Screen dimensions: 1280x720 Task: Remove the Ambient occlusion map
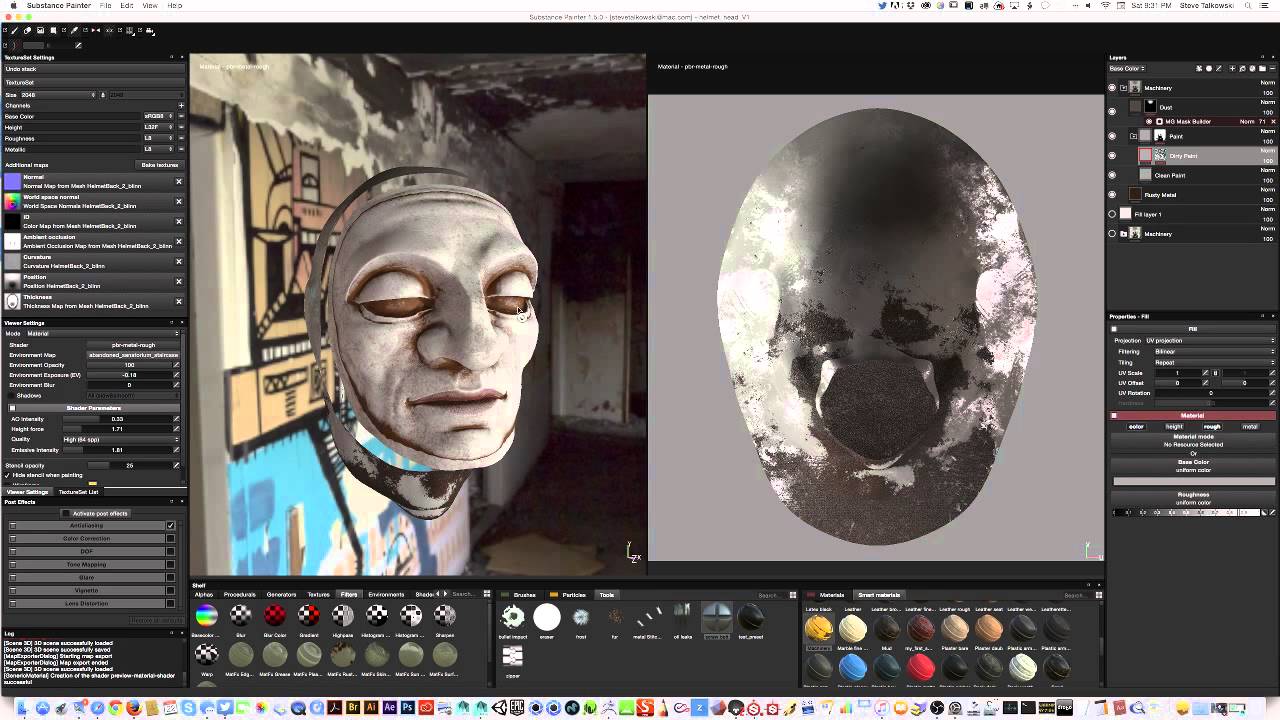[x=179, y=241]
